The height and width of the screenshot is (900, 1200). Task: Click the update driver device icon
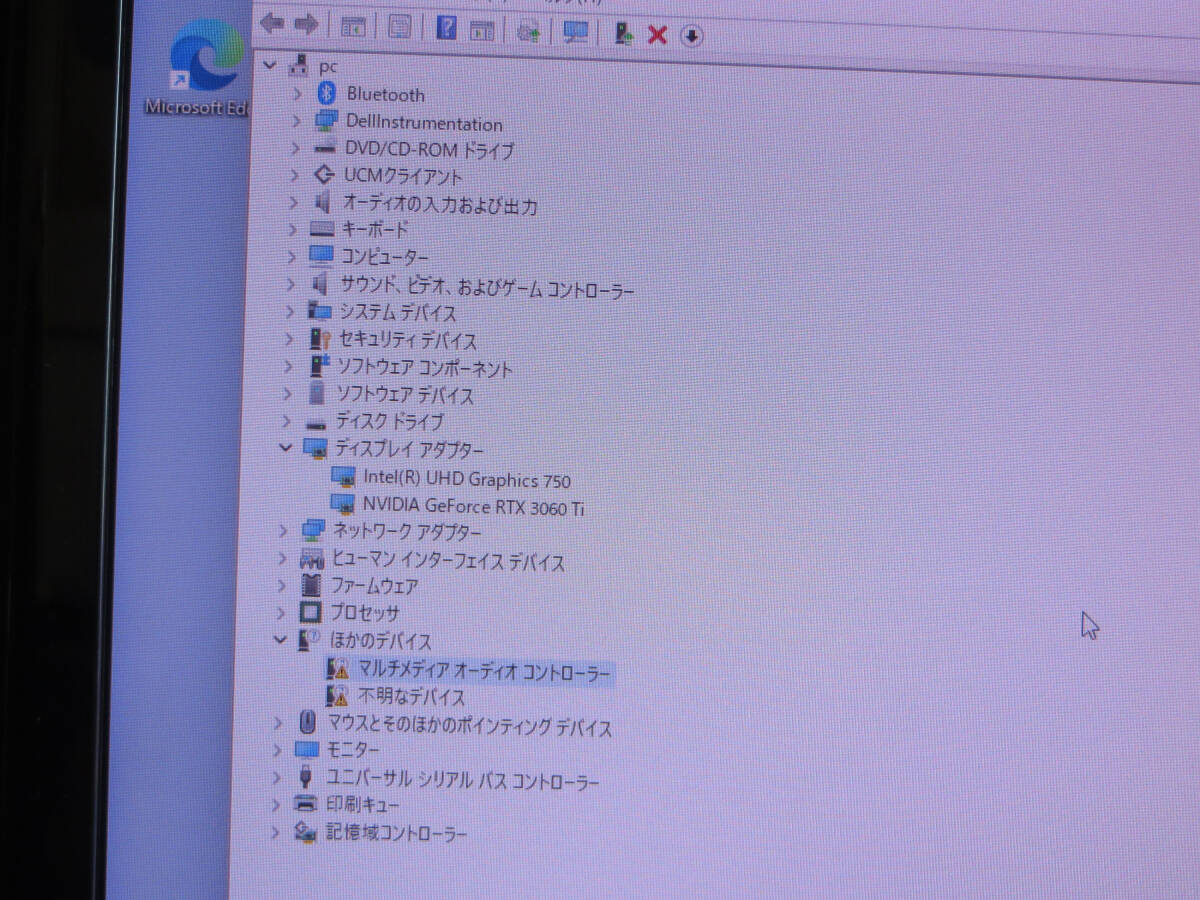tap(624, 33)
